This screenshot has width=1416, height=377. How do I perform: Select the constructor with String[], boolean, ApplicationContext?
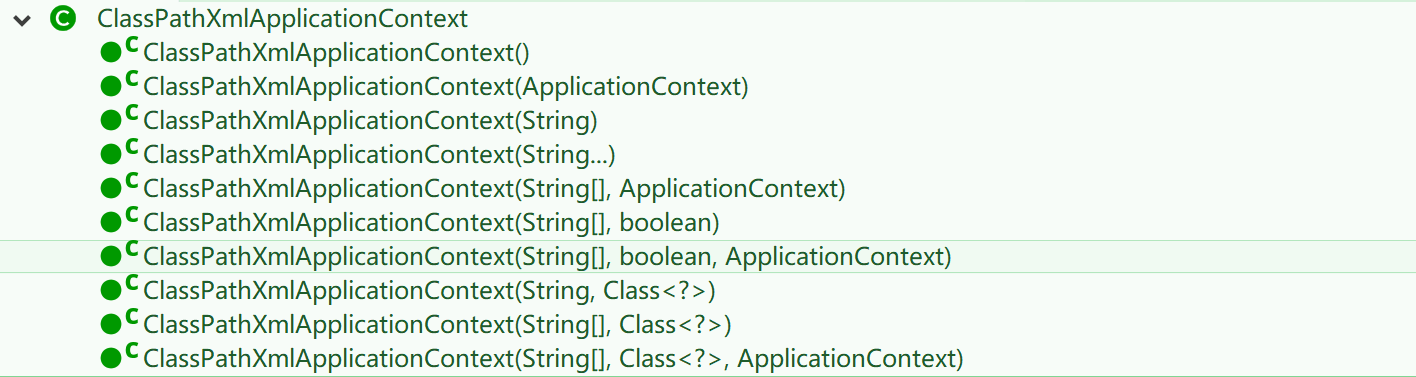(548, 257)
